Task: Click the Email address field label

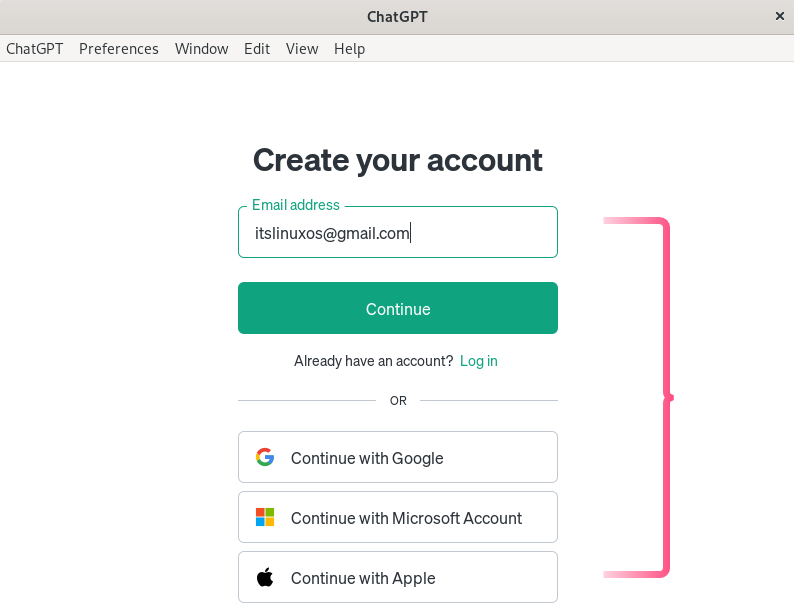Action: click(296, 205)
